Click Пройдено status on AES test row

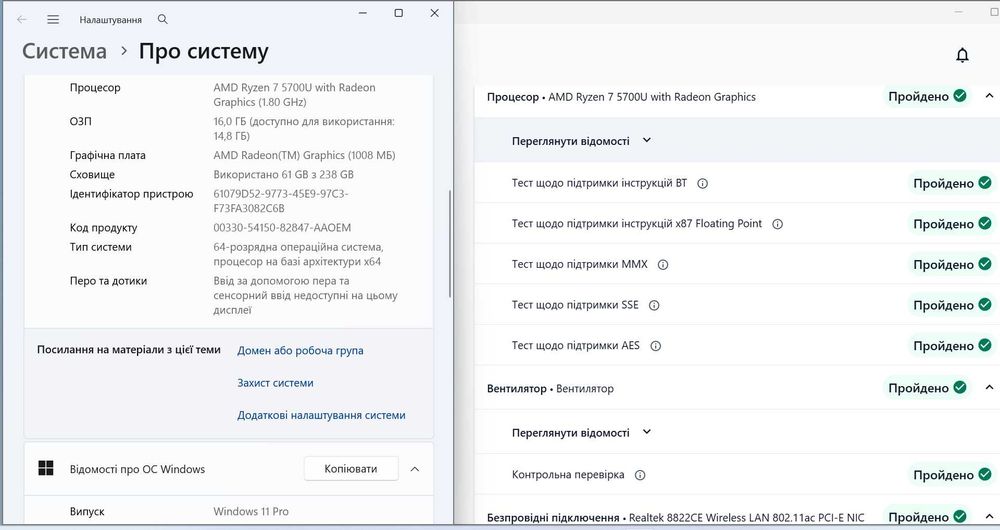coord(943,346)
